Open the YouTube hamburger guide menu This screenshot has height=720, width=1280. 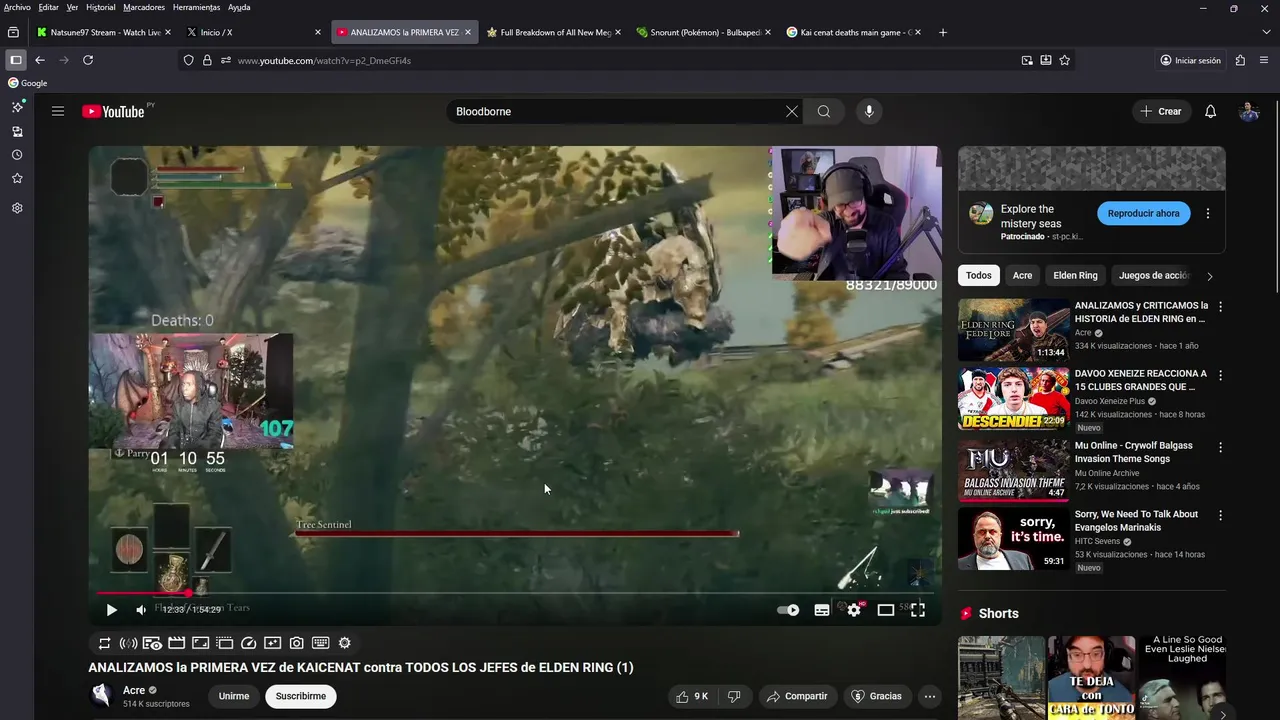(x=58, y=111)
